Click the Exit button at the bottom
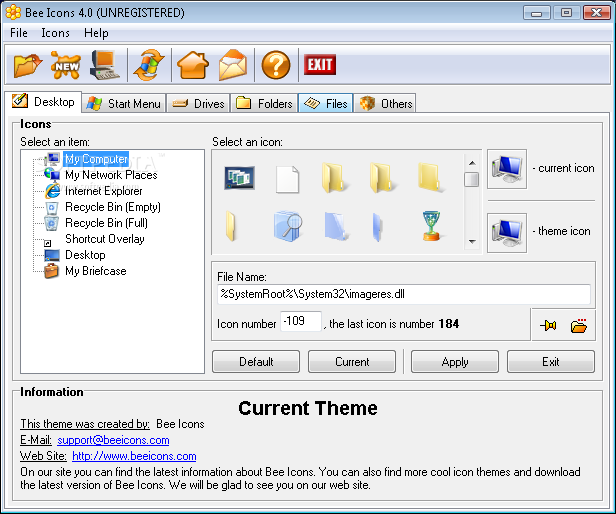This screenshot has height=514, width=616. [x=551, y=362]
